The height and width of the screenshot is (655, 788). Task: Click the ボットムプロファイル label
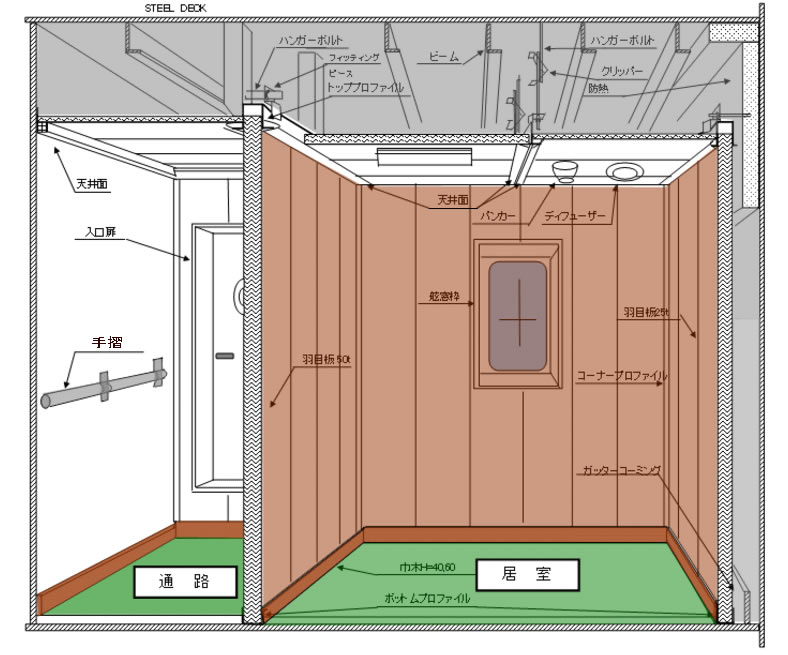(x=432, y=597)
